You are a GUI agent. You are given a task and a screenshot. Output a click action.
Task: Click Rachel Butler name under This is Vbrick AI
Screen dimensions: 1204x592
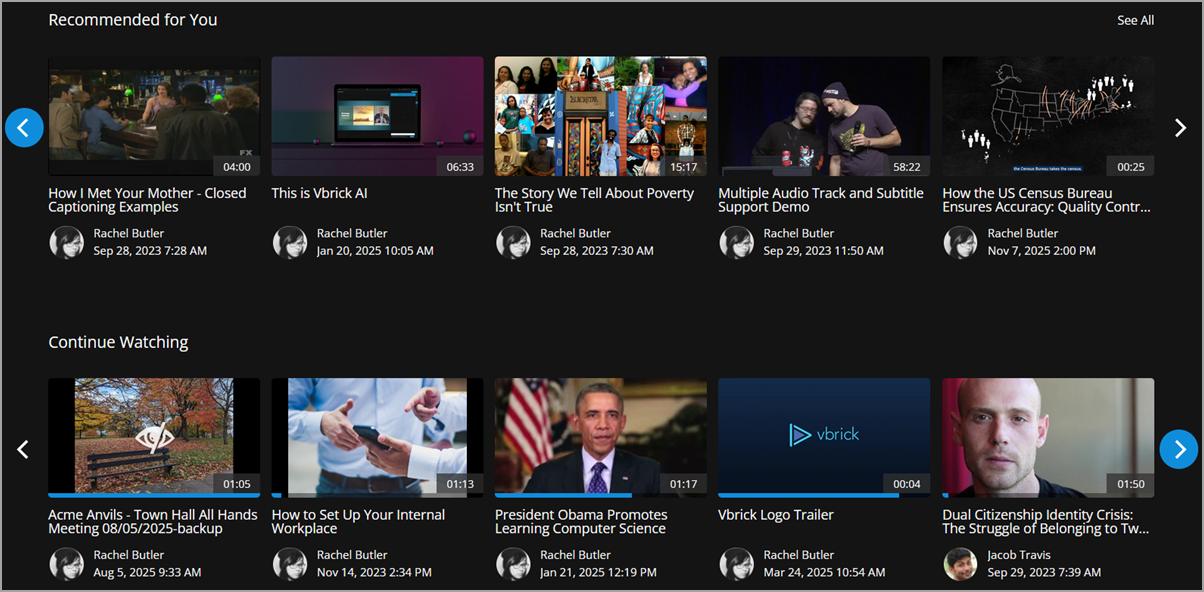tap(352, 233)
